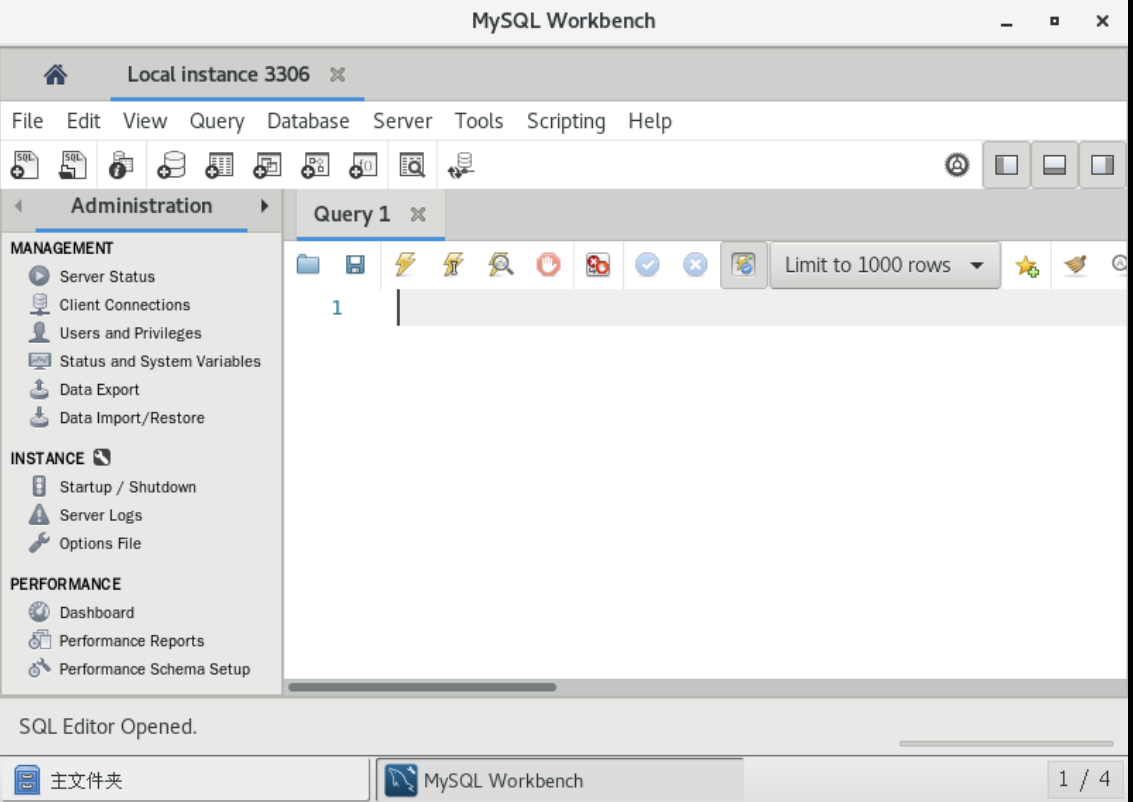Create a new schema icon
This screenshot has width=1133, height=802.
[171, 165]
